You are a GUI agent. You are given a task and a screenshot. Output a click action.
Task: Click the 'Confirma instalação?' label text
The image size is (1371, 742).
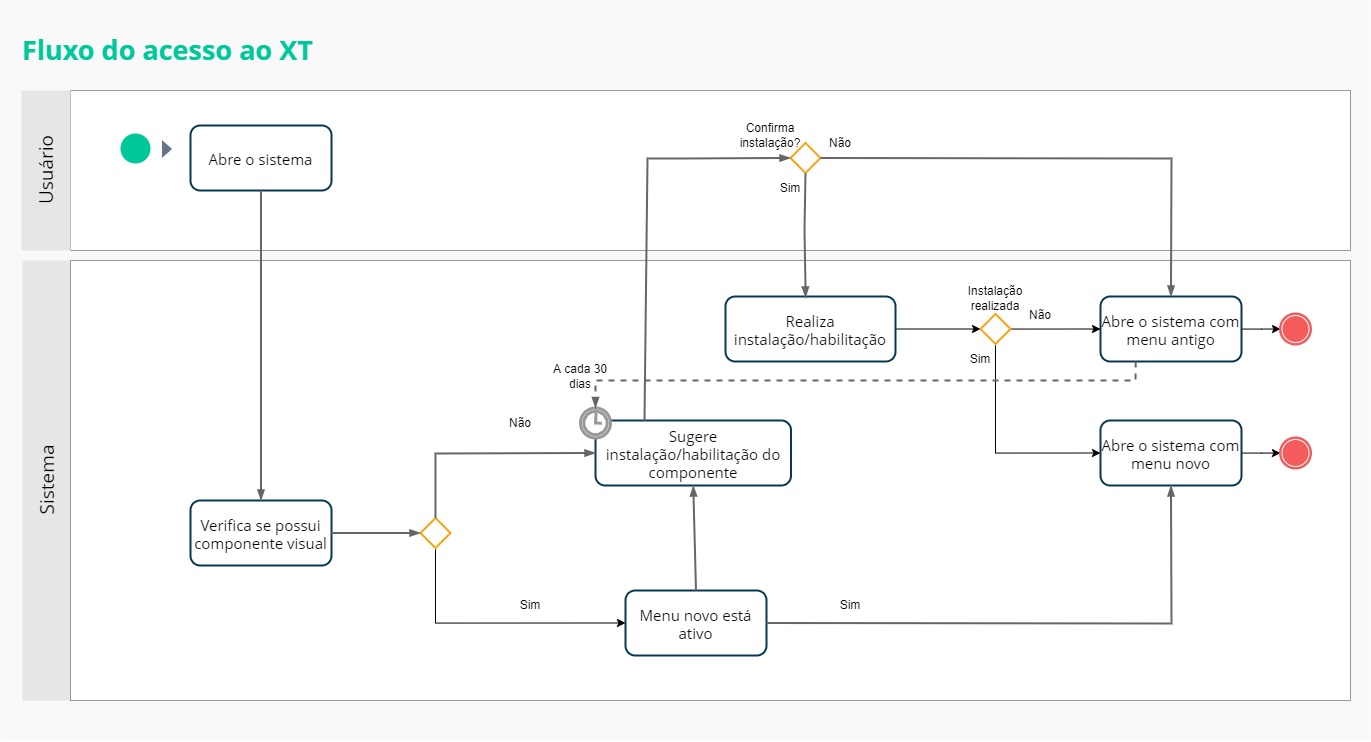tap(771, 135)
